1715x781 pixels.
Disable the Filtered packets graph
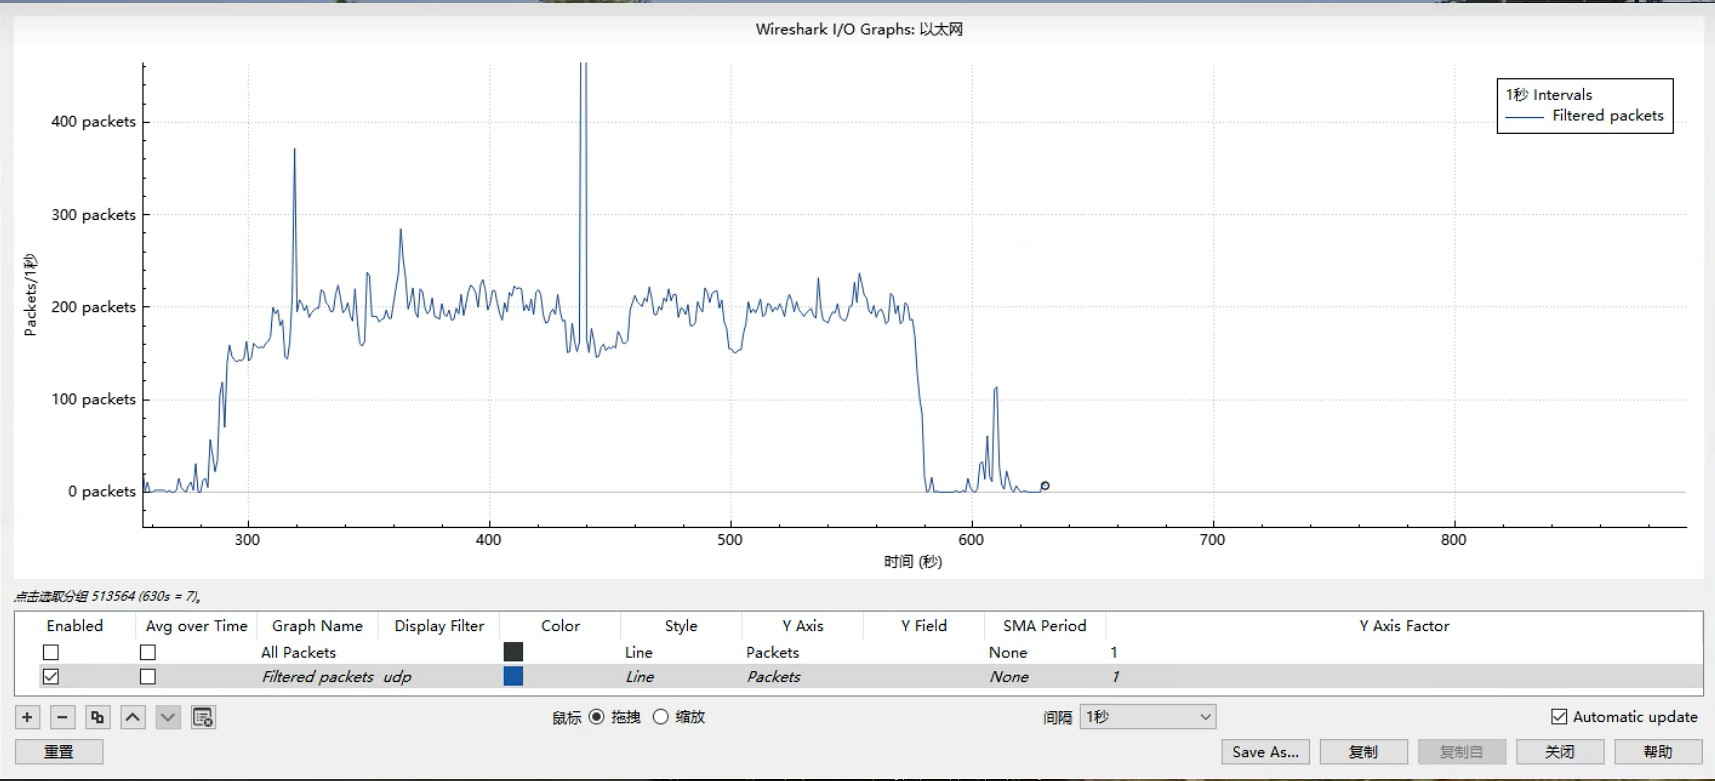pyautogui.click(x=51, y=677)
